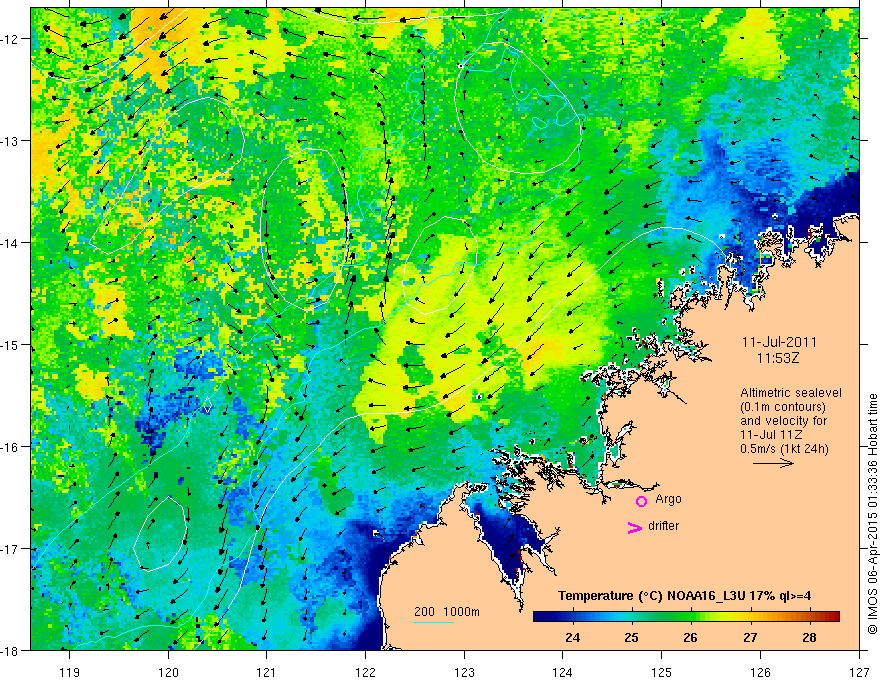Click the color bar tick label 28
This screenshot has height=680, width=880.
[809, 637]
